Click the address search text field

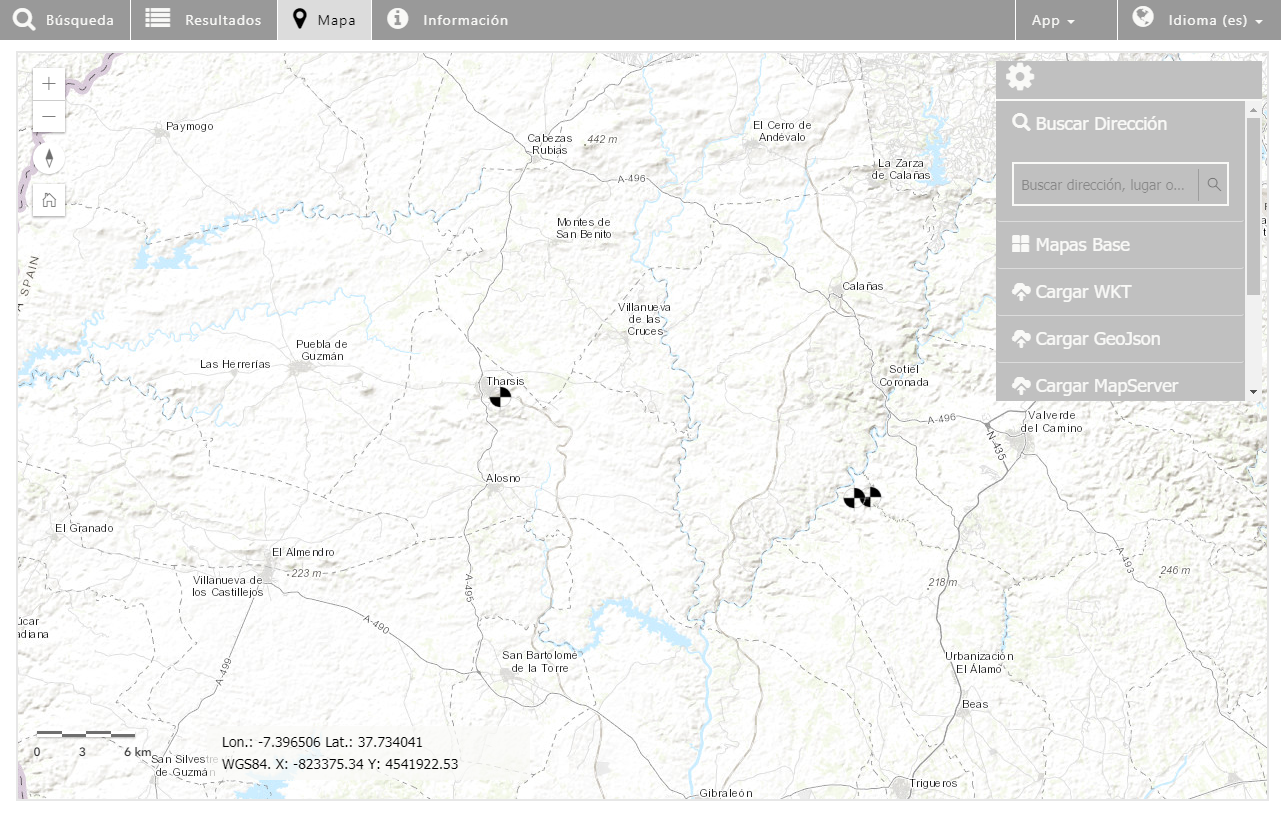[x=1107, y=185]
